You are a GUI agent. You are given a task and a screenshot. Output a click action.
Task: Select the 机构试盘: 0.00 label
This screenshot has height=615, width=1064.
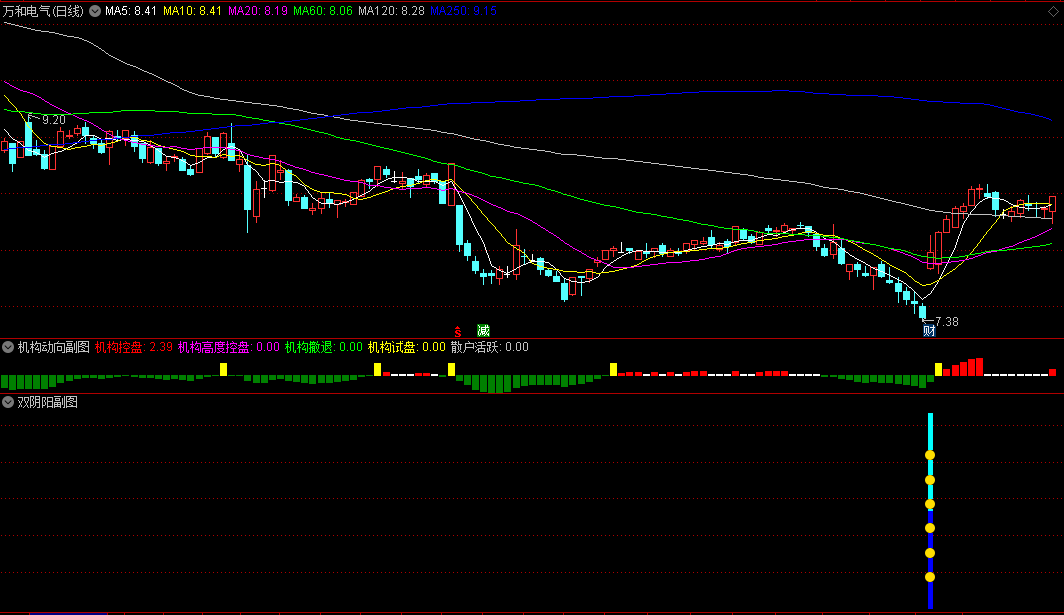tap(406, 347)
